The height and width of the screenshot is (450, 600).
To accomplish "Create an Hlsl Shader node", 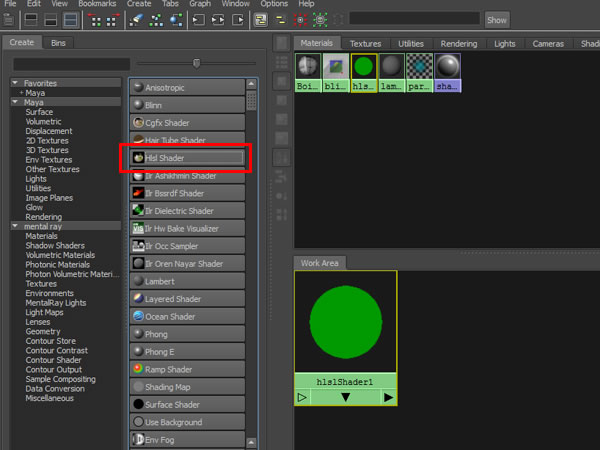I will (x=187, y=158).
